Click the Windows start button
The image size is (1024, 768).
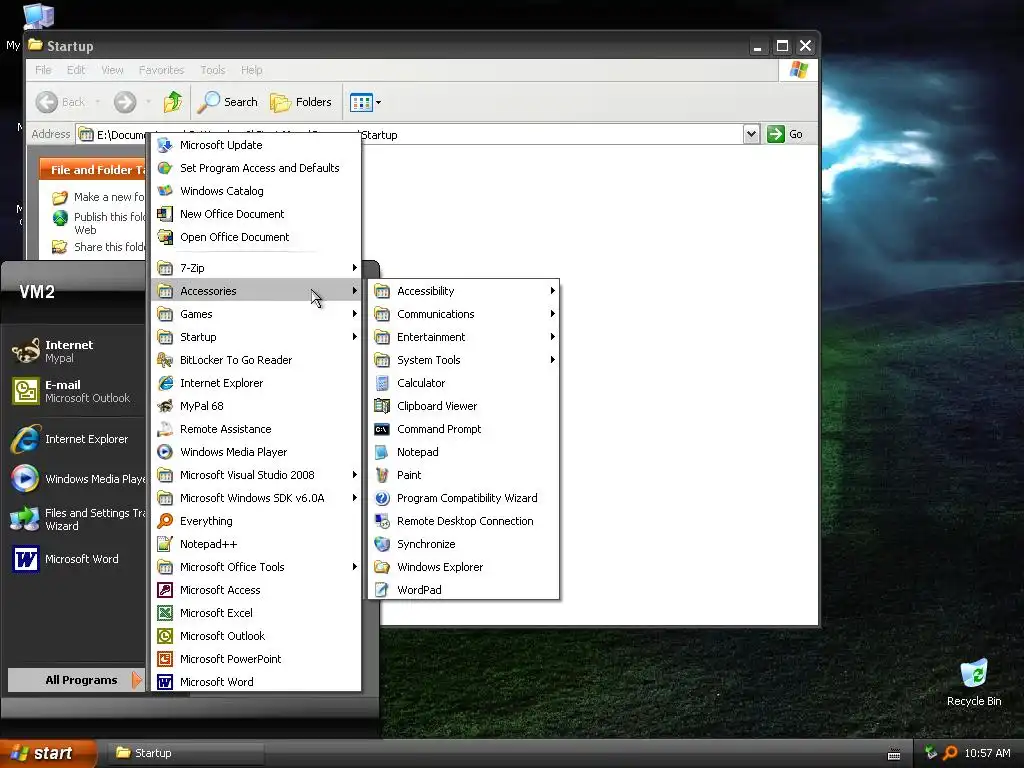point(48,753)
